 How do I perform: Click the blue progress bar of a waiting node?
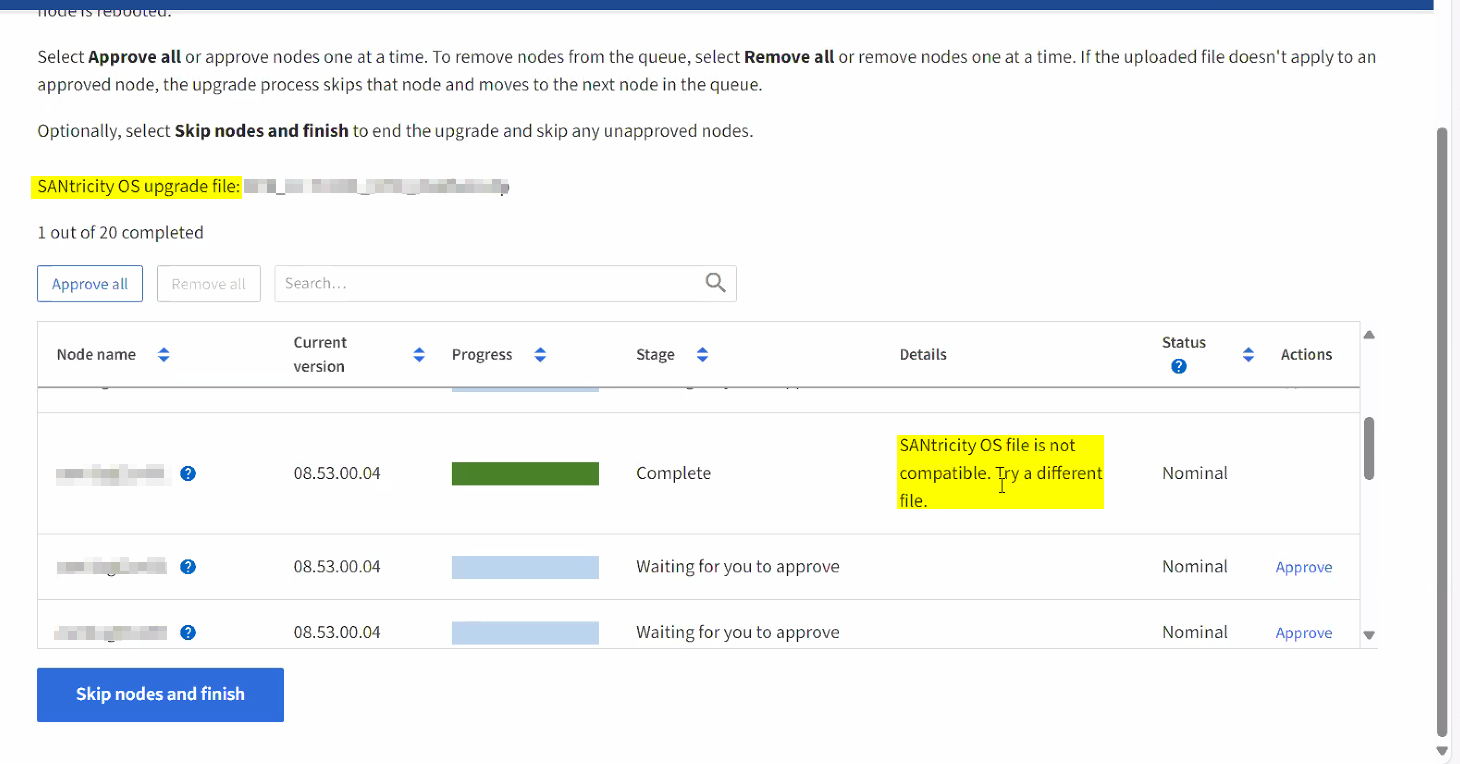[x=525, y=566]
